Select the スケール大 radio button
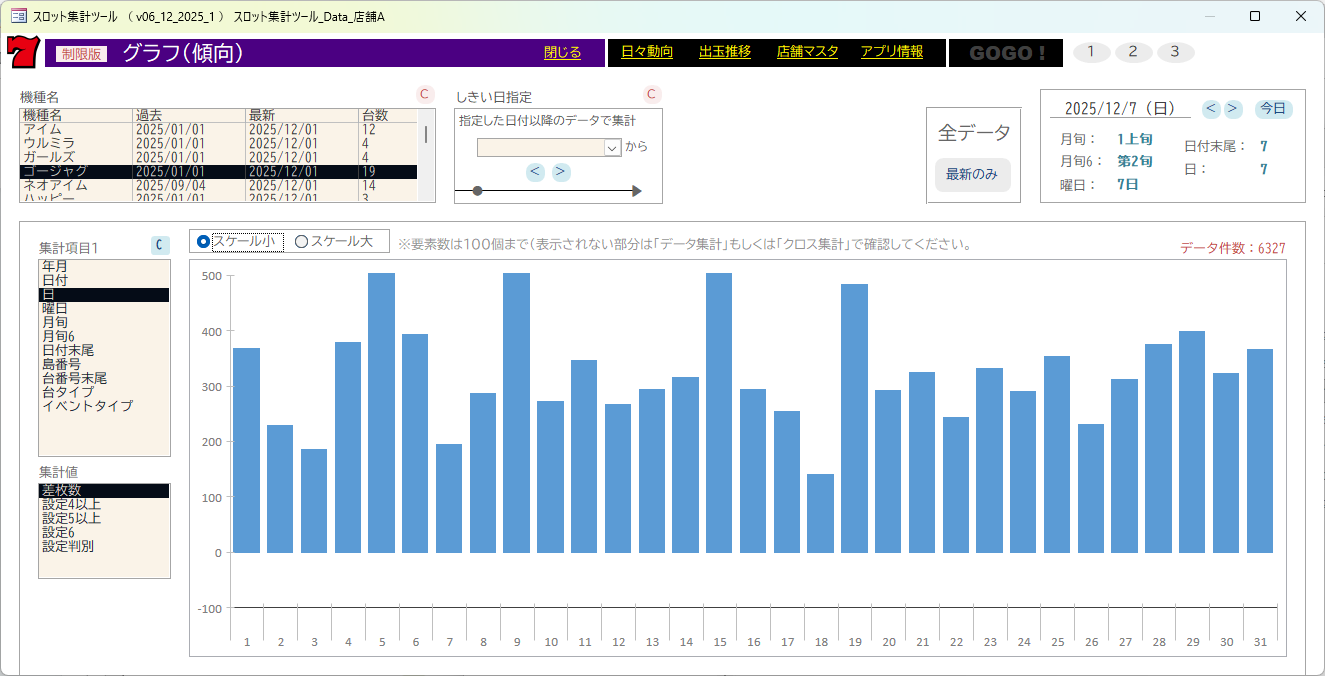This screenshot has height=676, width=1325. (301, 241)
